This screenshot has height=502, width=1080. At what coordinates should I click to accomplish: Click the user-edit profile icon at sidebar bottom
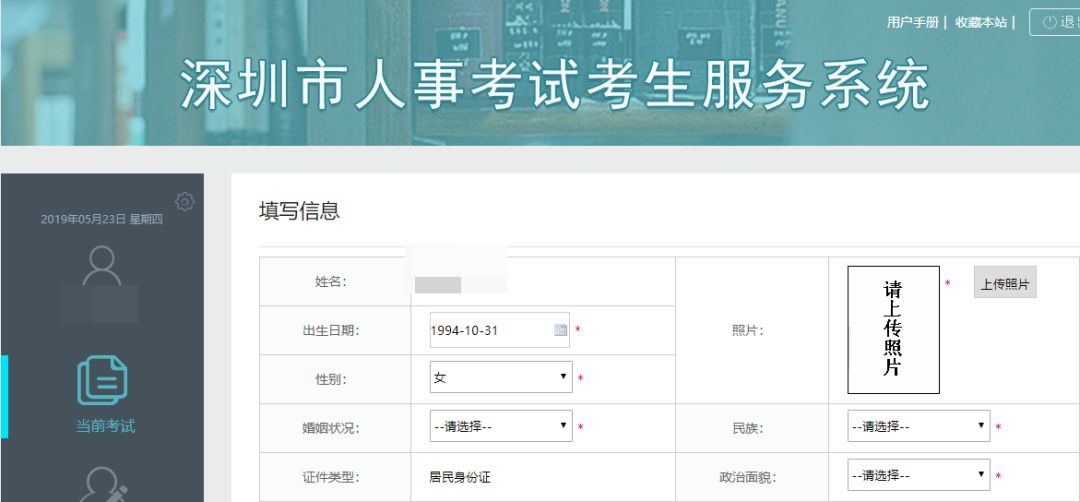coord(103,485)
